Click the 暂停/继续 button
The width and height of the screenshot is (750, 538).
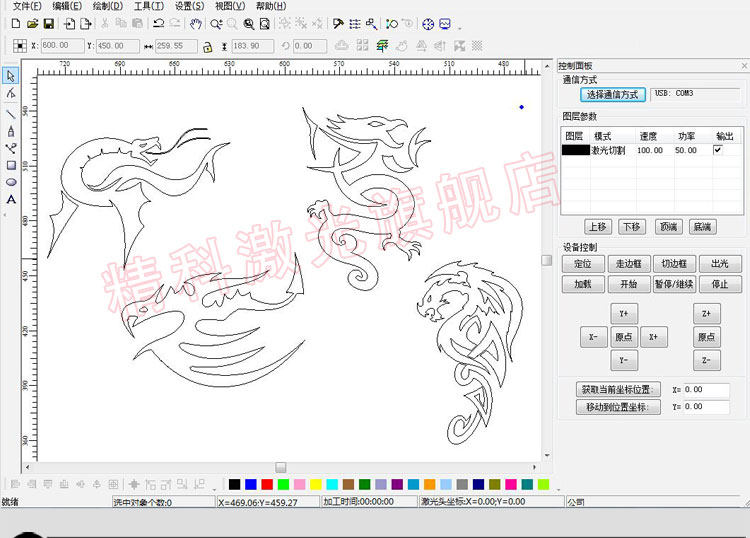tap(674, 284)
